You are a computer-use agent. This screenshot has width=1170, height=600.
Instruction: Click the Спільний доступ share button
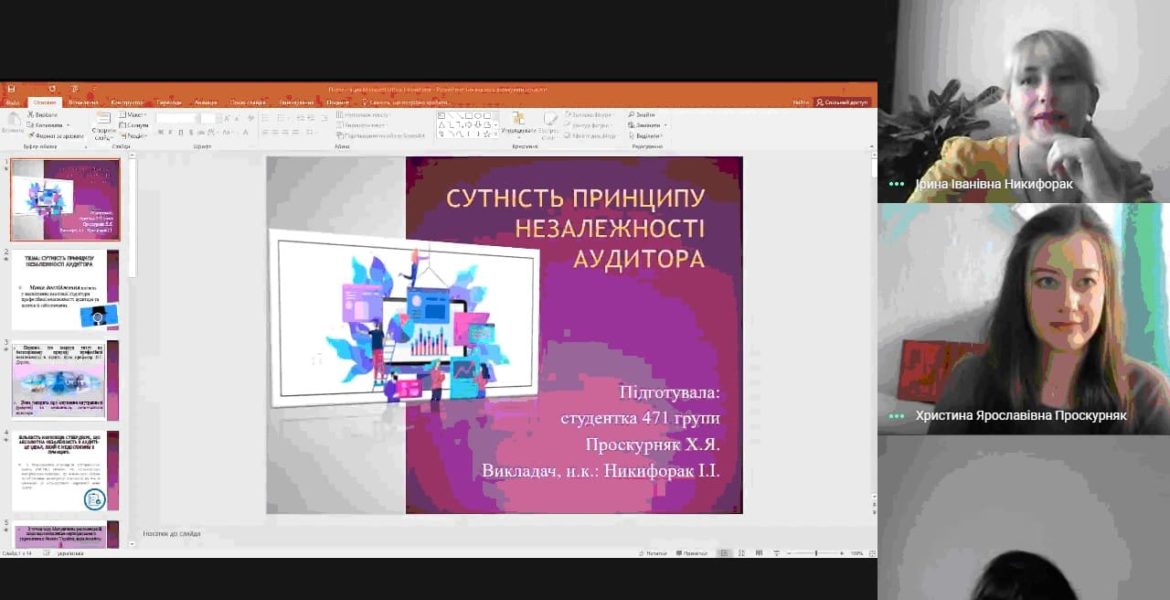coord(842,102)
